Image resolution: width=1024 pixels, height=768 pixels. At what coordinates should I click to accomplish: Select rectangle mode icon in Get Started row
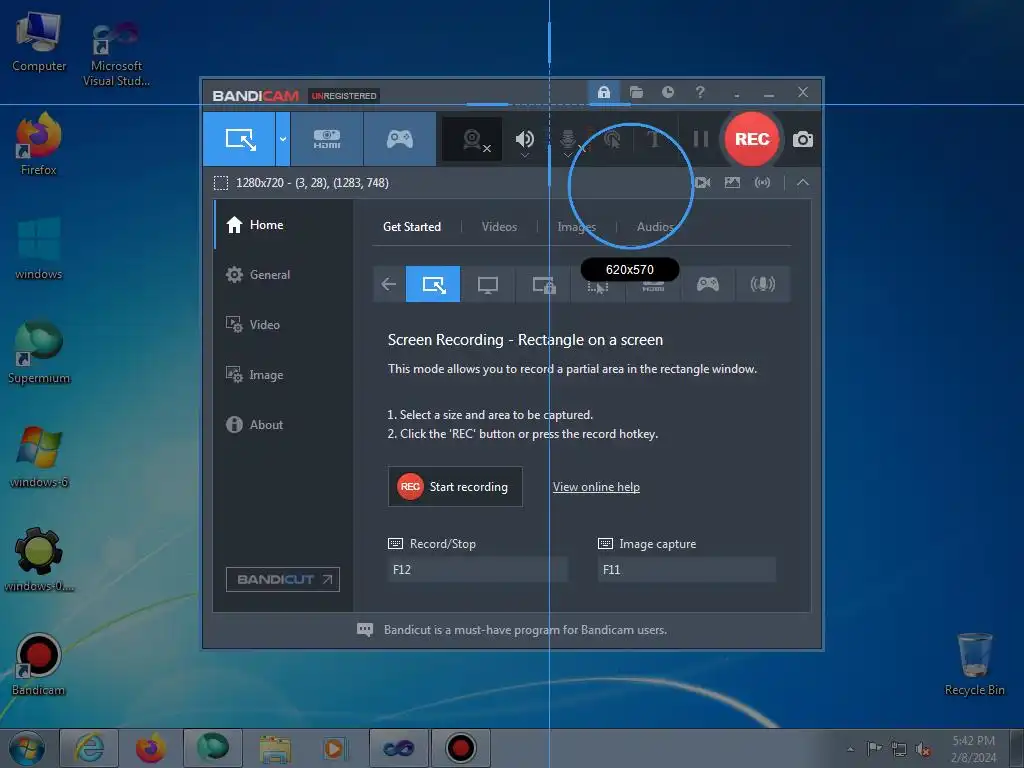point(433,284)
